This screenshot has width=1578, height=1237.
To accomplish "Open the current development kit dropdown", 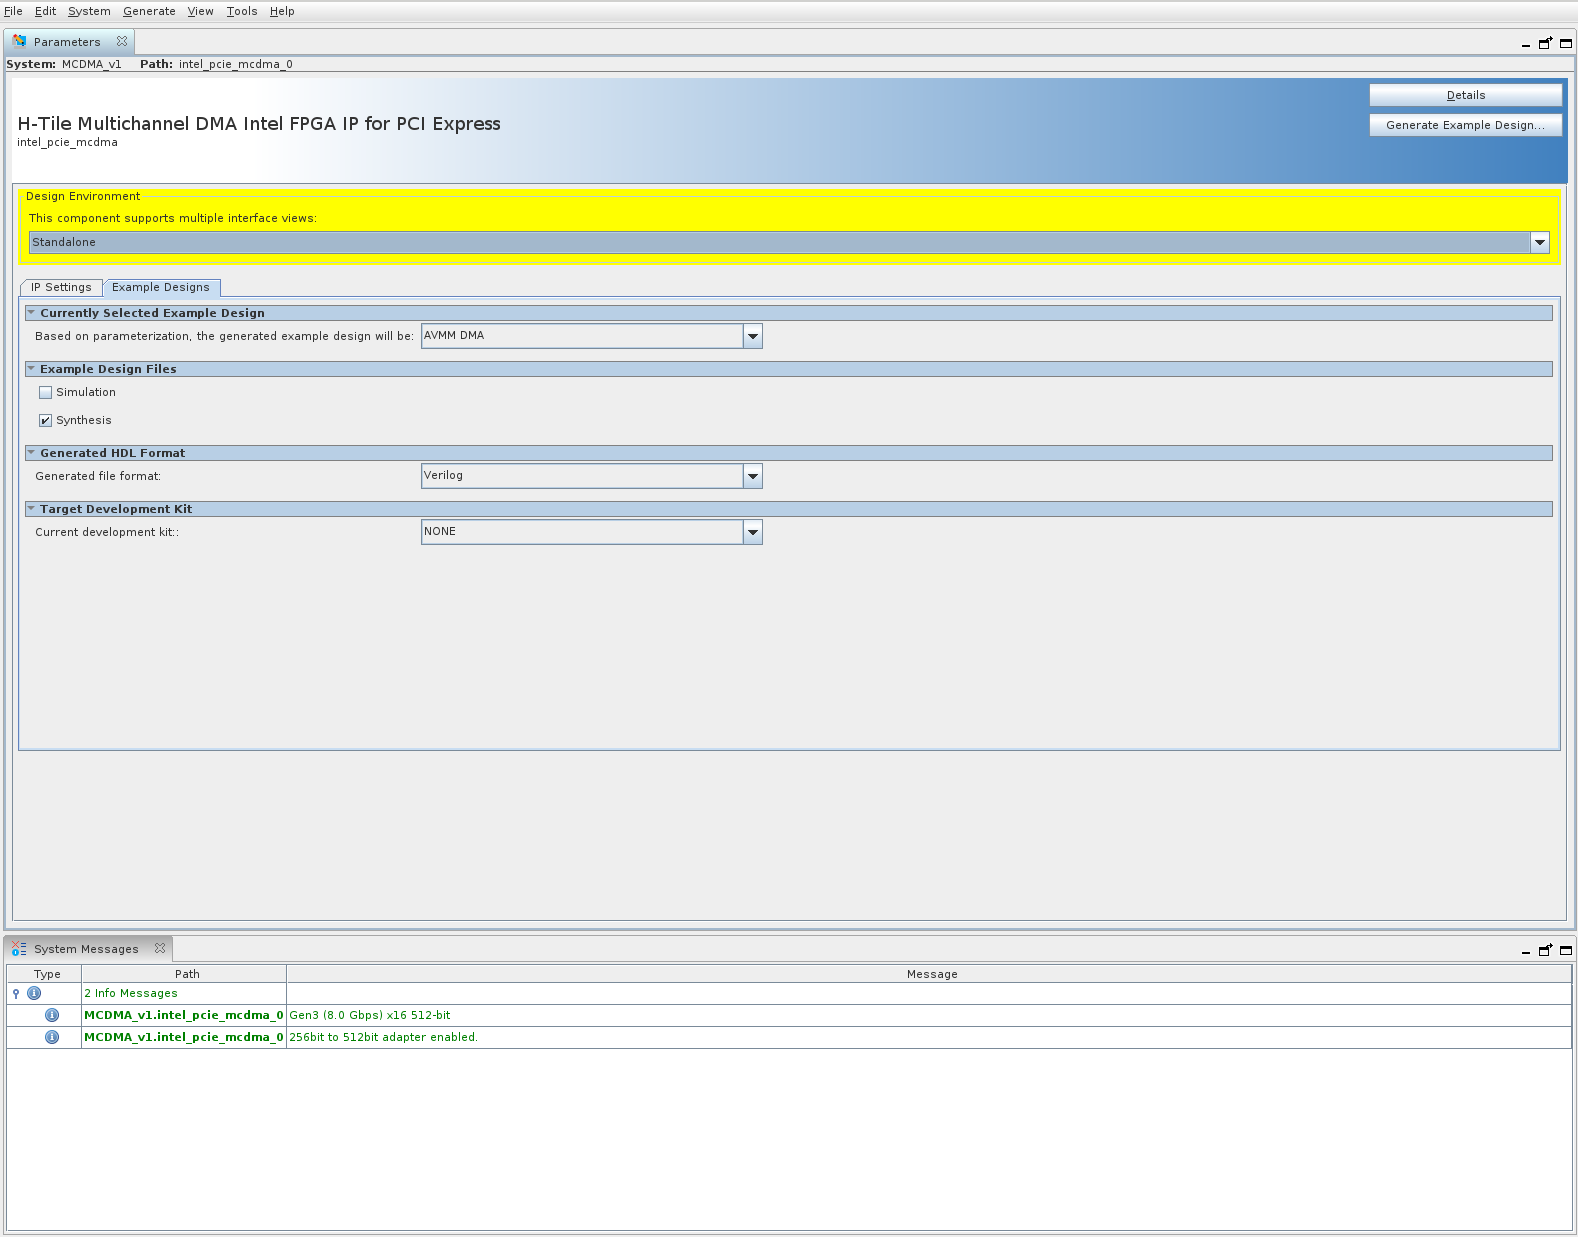I will (753, 532).
